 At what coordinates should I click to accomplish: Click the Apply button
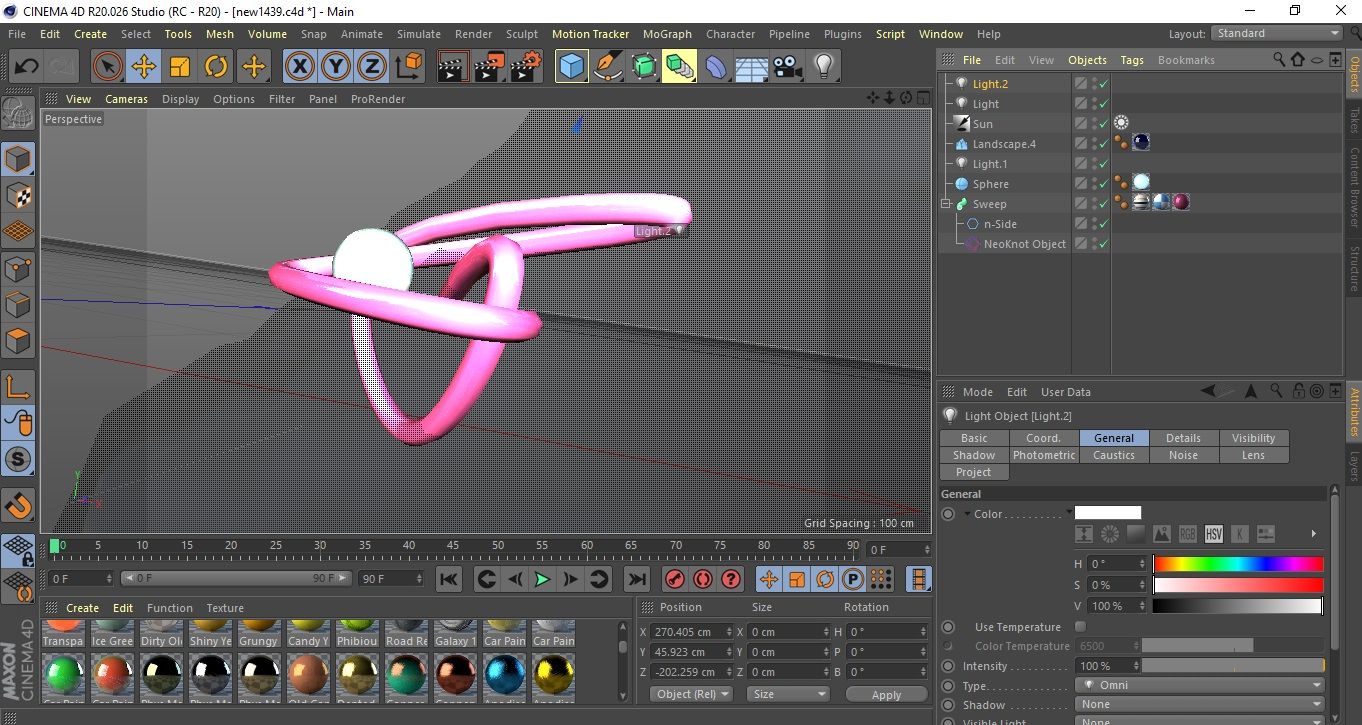pos(886,694)
